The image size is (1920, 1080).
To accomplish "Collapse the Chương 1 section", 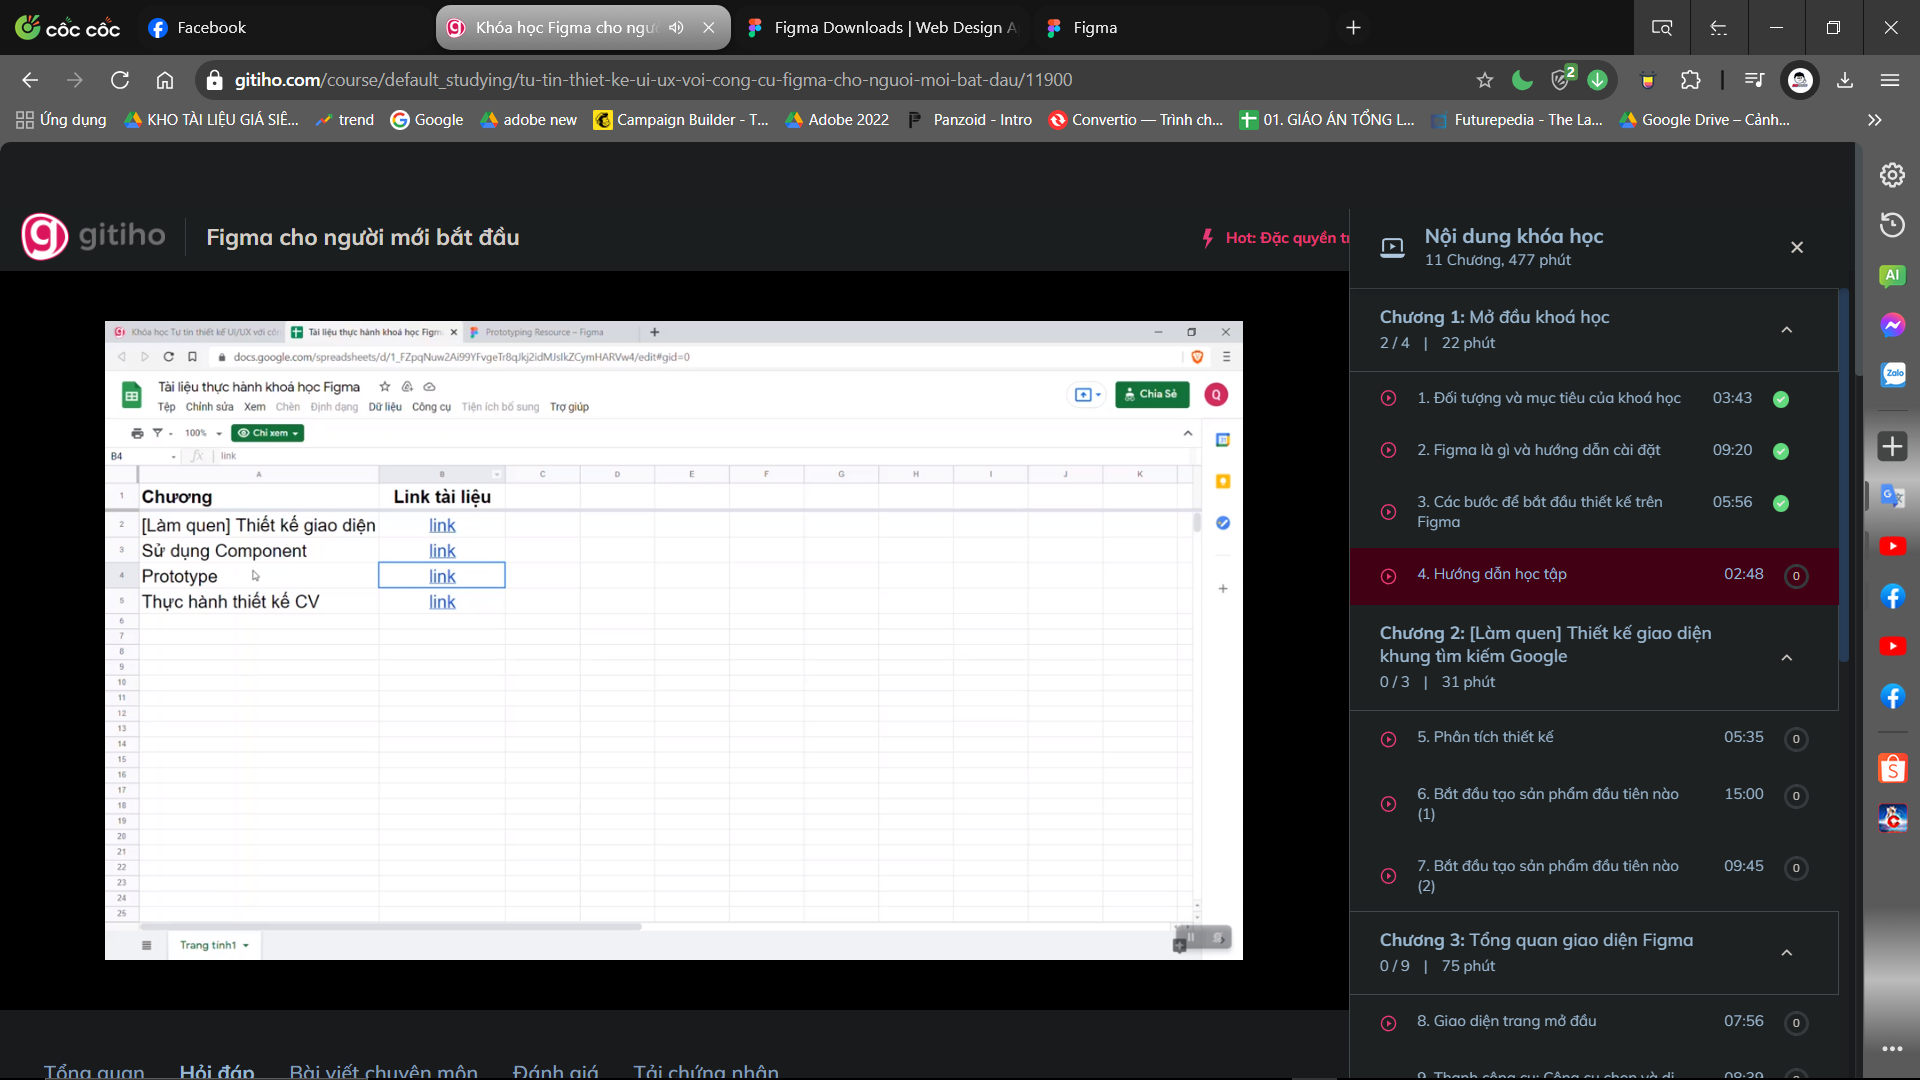I will pos(1787,330).
